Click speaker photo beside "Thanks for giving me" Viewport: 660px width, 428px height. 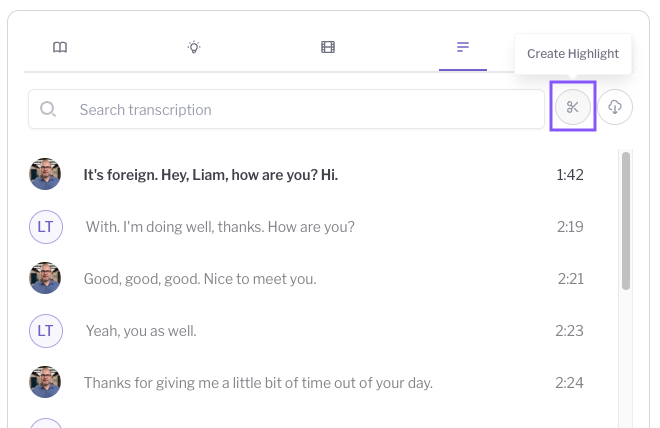pos(45,382)
